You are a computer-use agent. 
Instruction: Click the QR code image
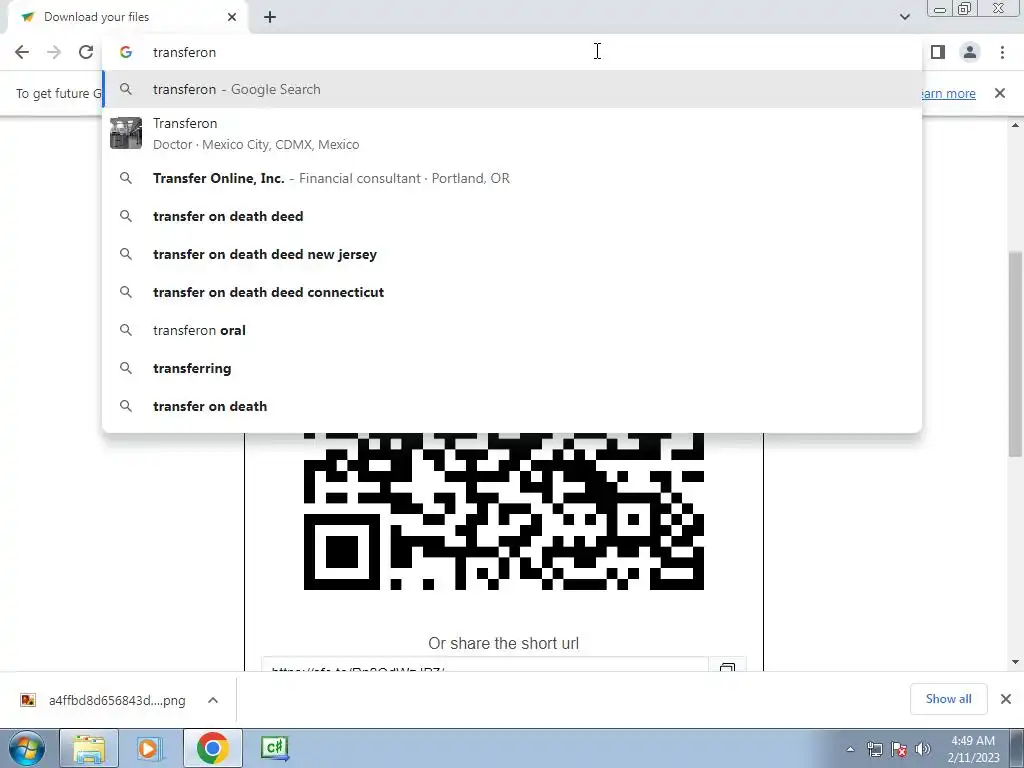point(504,511)
